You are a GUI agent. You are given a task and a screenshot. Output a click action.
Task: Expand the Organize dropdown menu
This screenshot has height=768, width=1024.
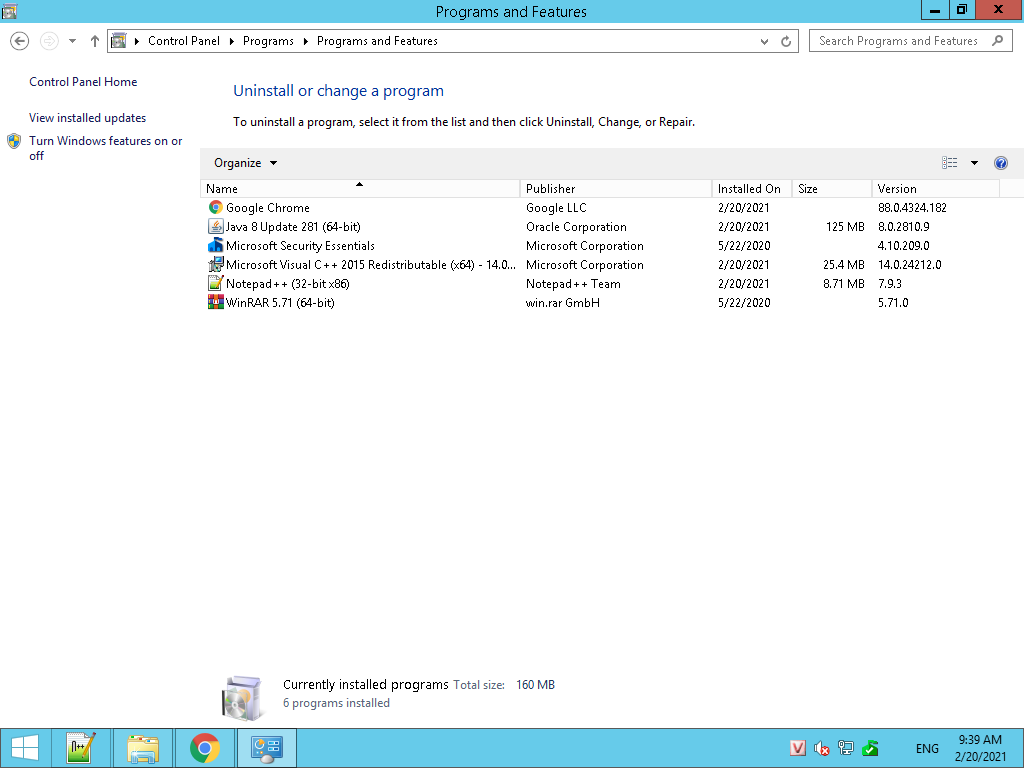click(x=245, y=163)
